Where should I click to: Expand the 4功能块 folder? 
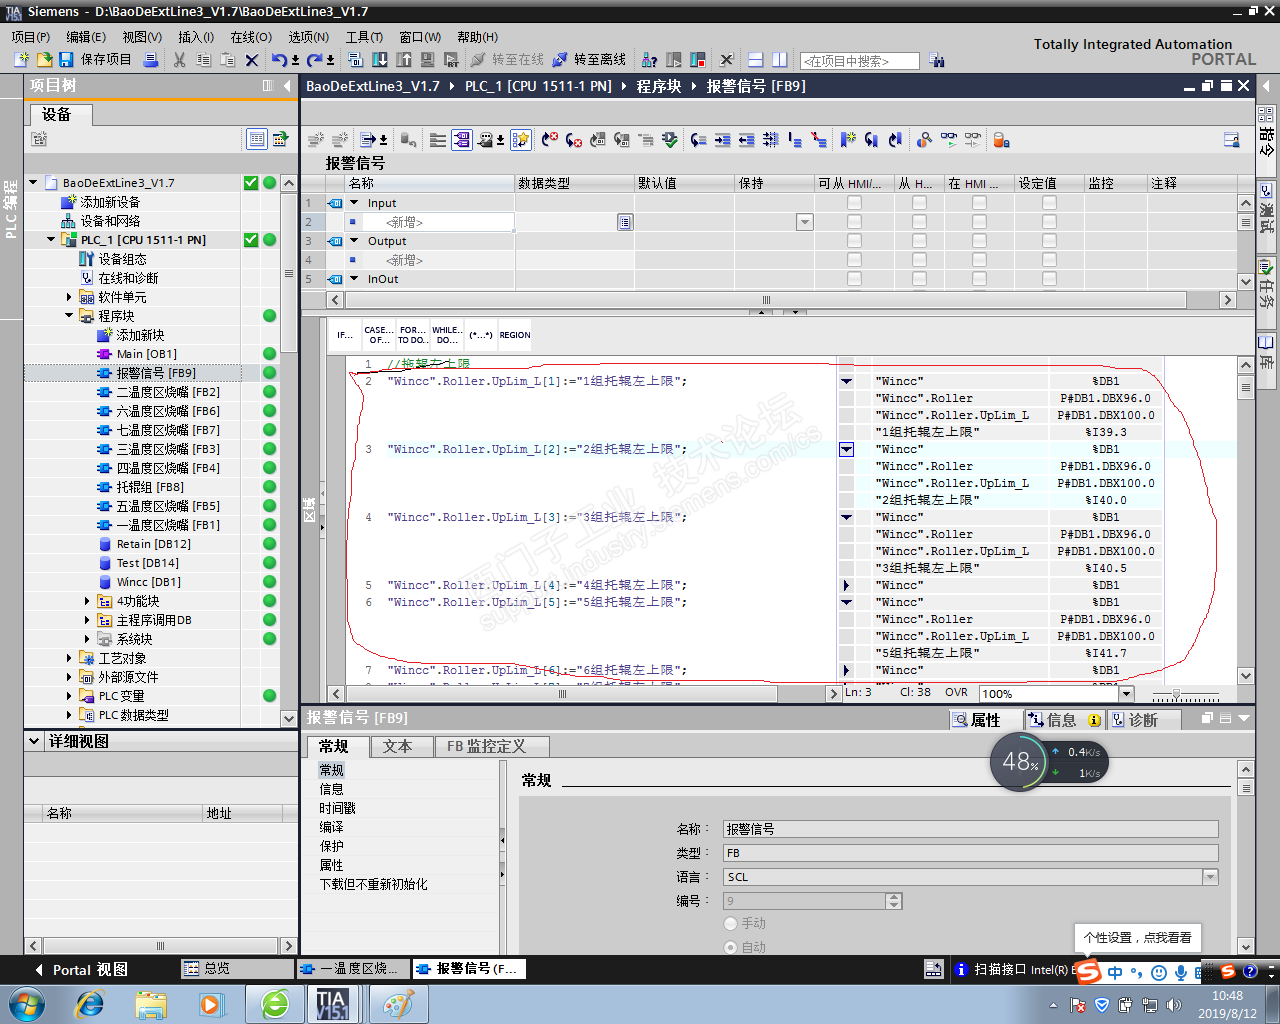(87, 601)
